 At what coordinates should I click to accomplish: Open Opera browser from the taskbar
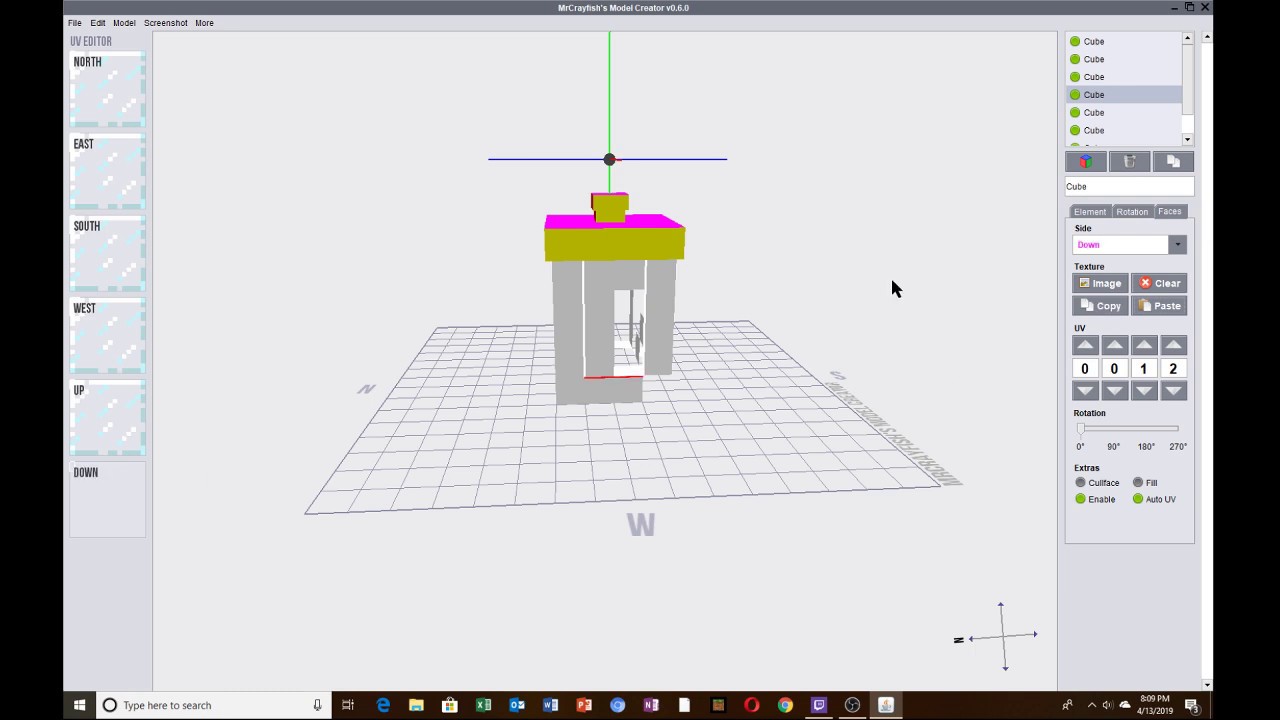(x=752, y=705)
